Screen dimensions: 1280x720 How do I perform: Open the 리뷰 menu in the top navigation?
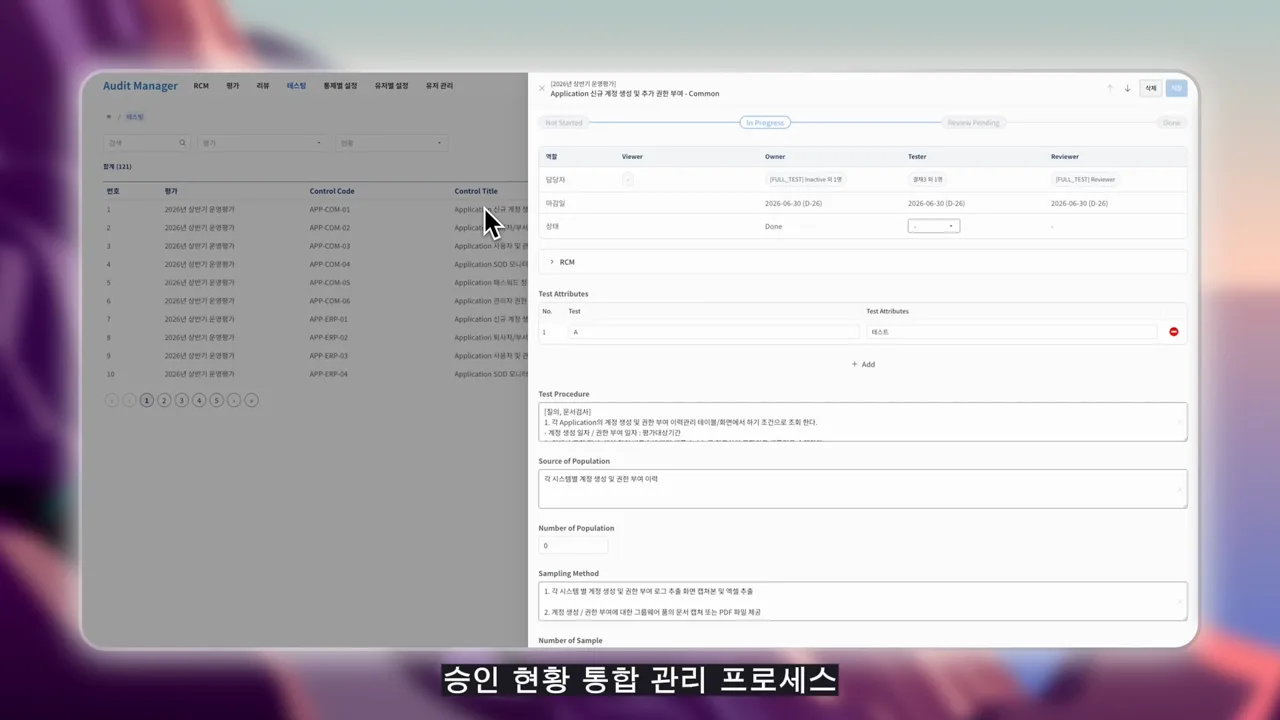point(263,86)
